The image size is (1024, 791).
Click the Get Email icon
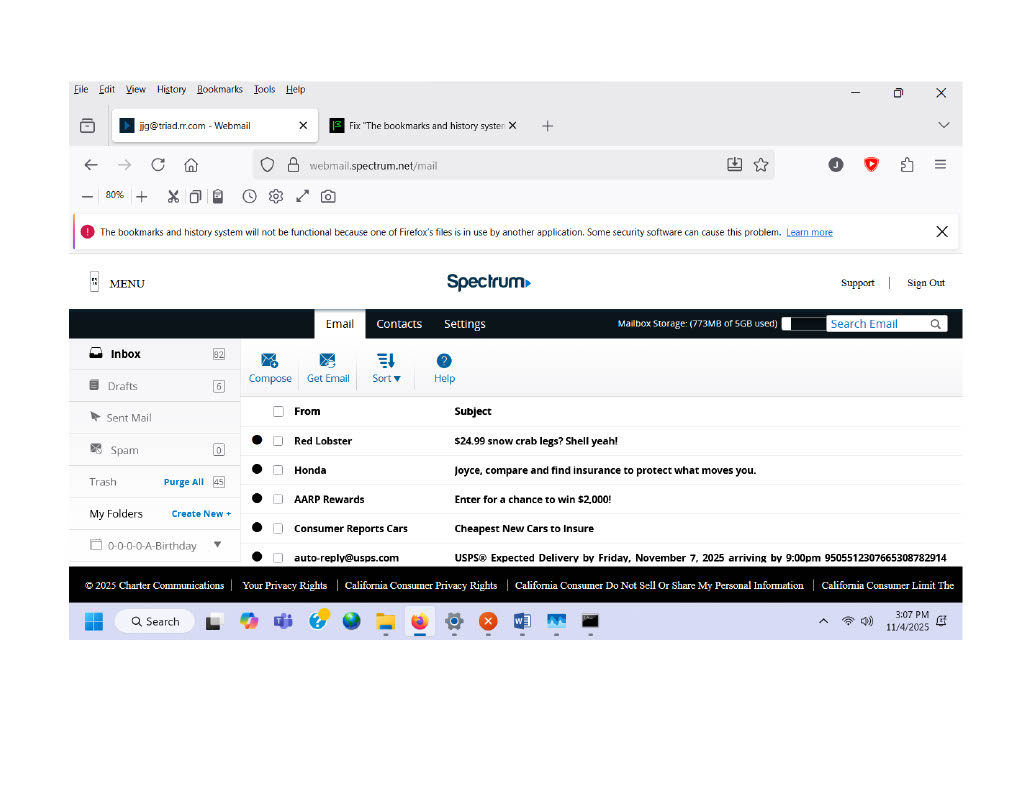(x=327, y=361)
